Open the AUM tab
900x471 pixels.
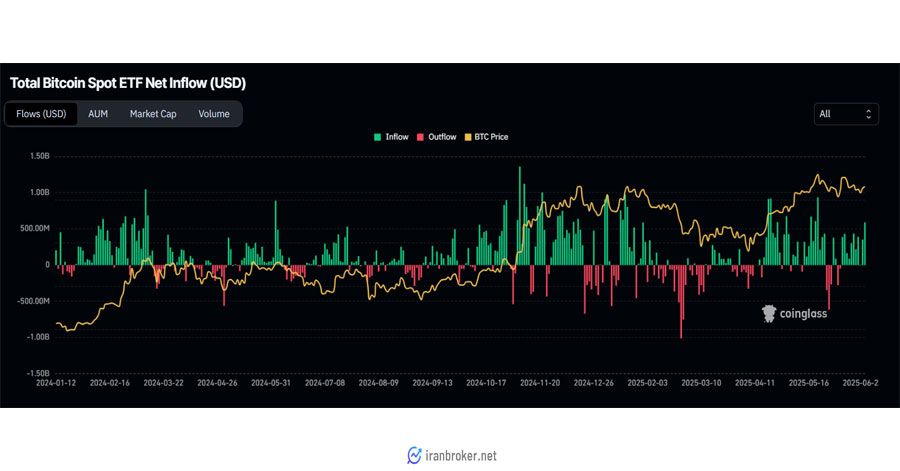(98, 114)
